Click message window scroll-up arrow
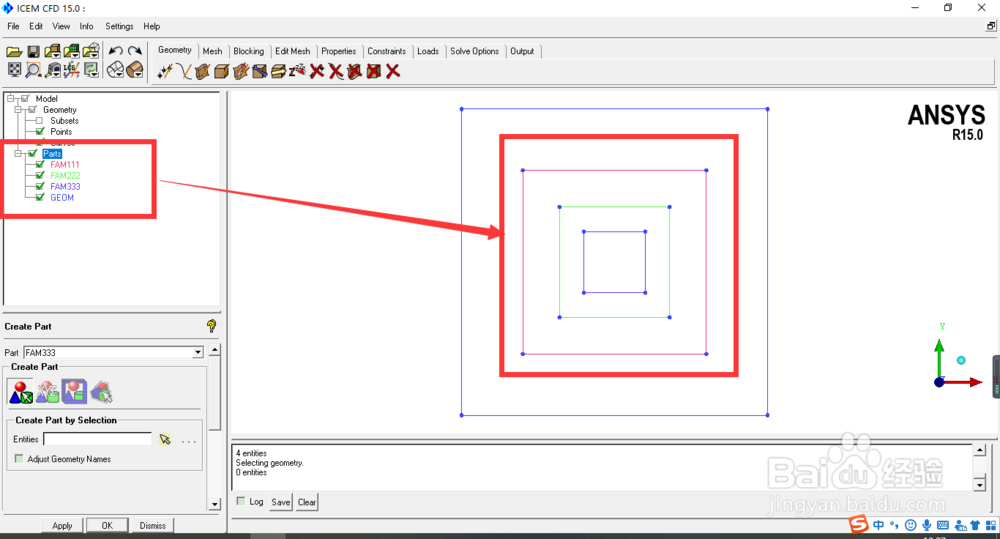 tap(980, 450)
